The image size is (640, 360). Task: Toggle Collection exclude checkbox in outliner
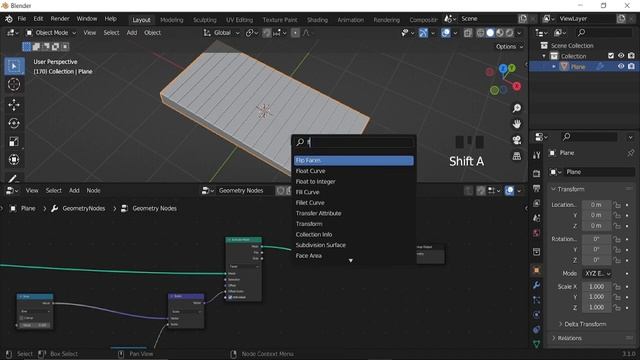[611, 56]
